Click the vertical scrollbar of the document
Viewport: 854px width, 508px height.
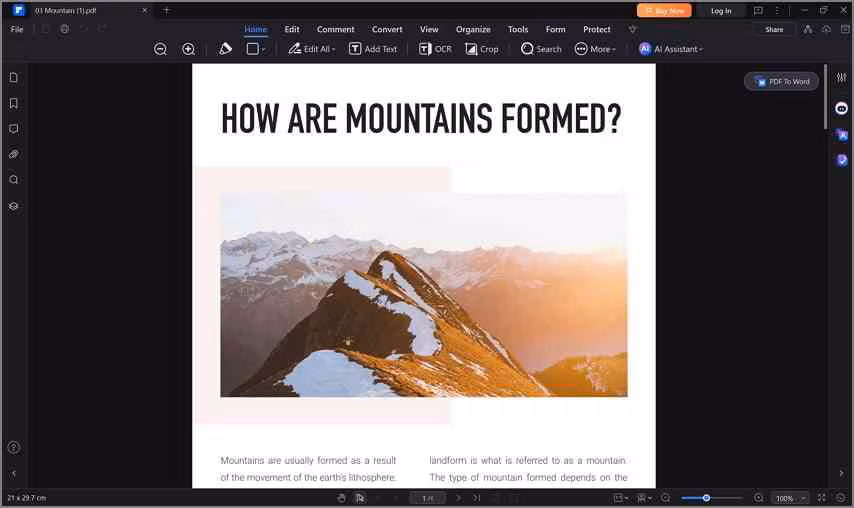point(826,97)
